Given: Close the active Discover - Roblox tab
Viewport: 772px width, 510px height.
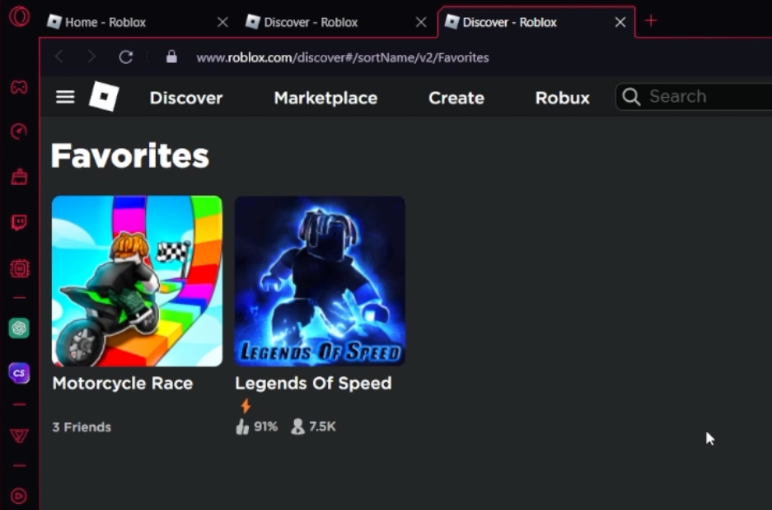Looking at the screenshot, I should (620, 22).
